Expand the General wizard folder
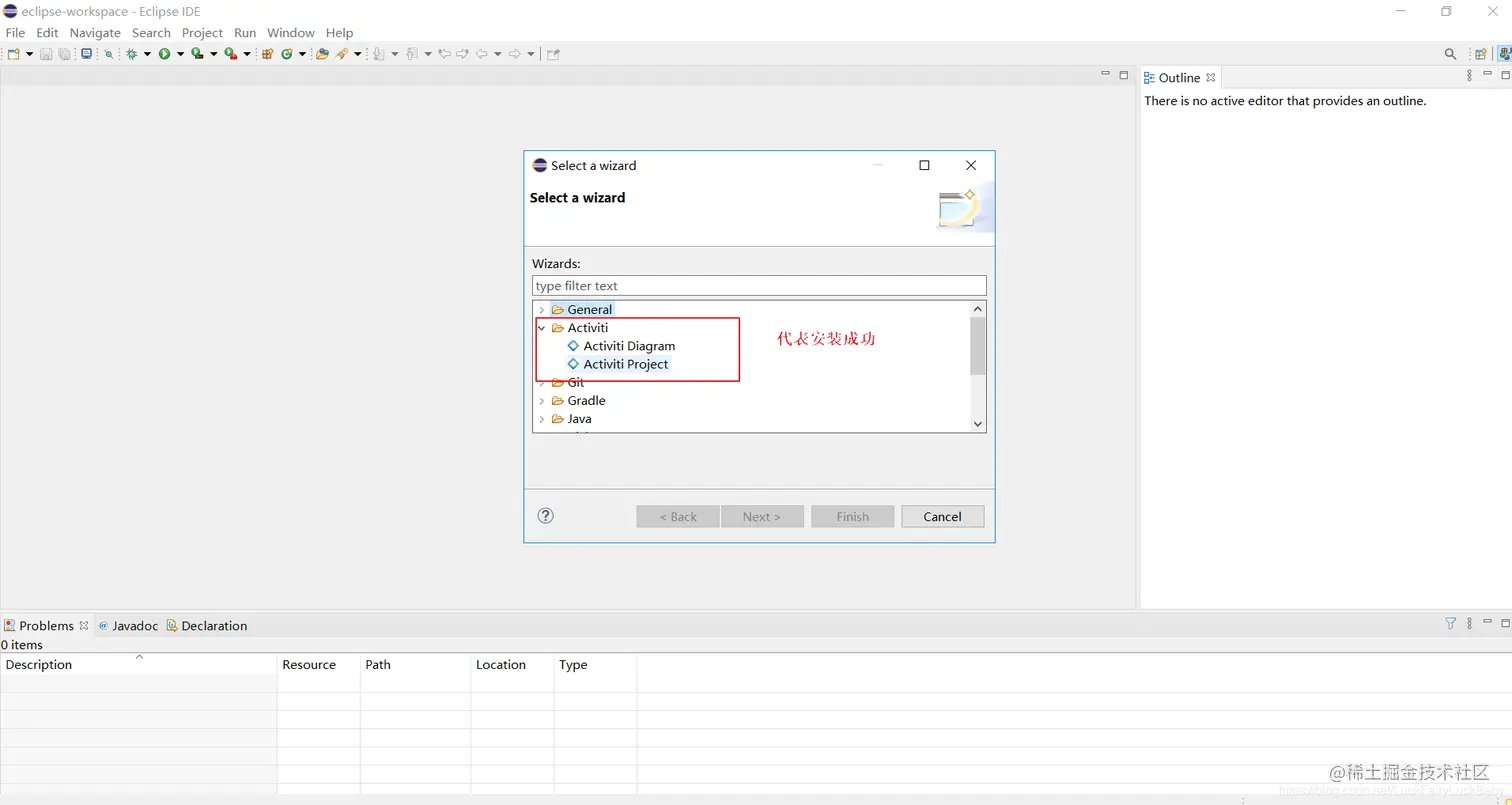The width and height of the screenshot is (1512, 805). coord(542,310)
